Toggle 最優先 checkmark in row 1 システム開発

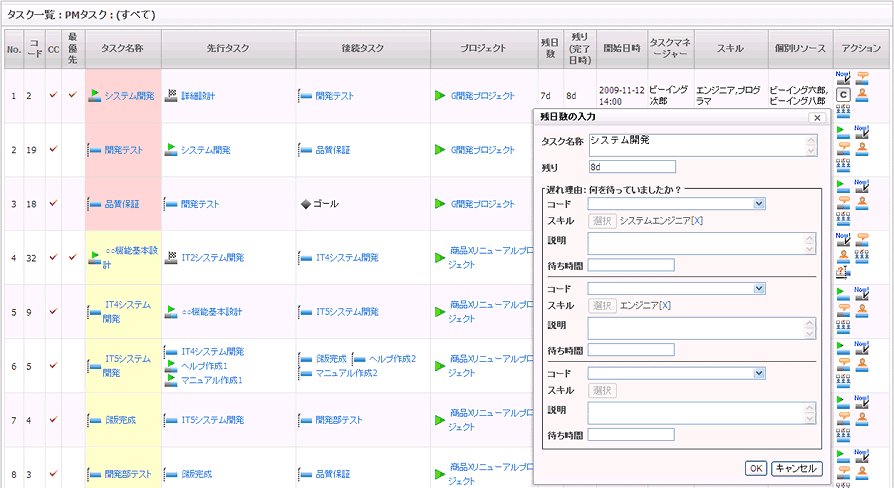click(72, 95)
